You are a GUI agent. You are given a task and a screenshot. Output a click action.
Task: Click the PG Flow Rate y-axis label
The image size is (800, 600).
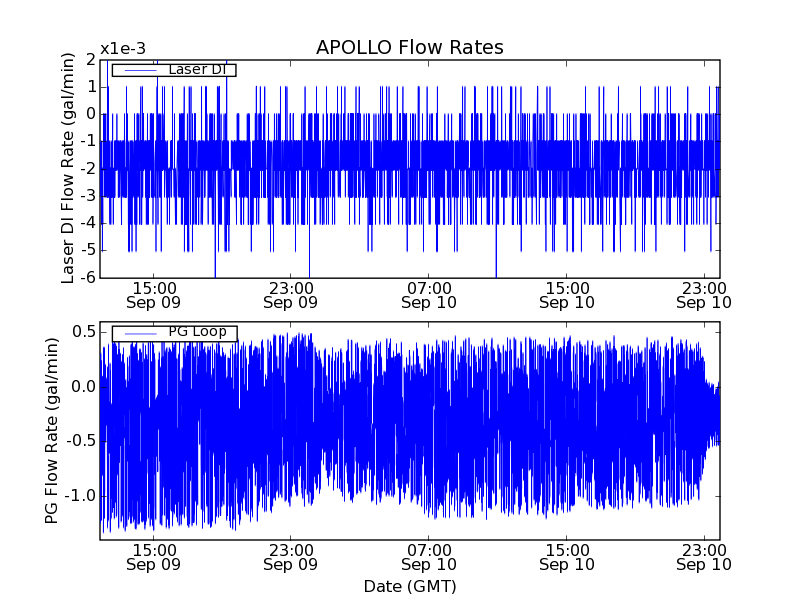[51, 431]
